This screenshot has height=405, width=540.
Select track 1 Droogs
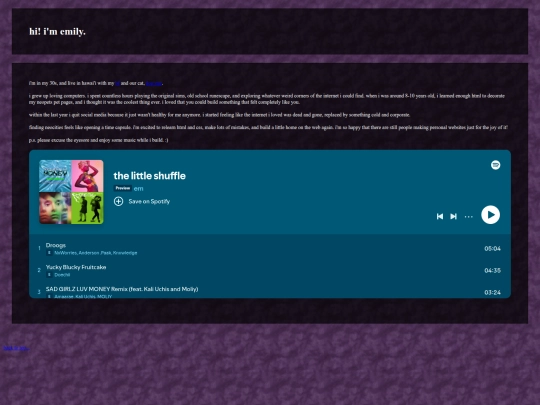pyautogui.click(x=56, y=245)
